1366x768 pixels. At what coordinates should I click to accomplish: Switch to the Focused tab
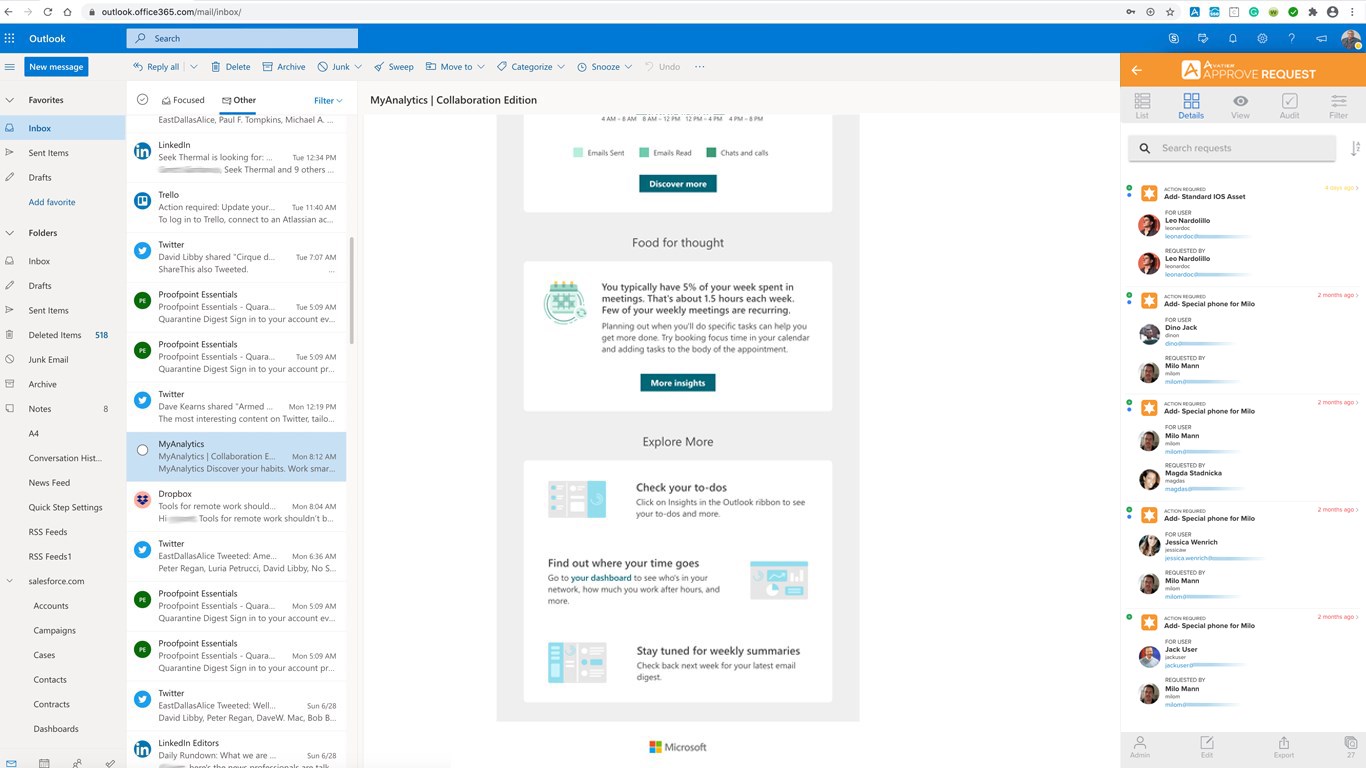(183, 100)
